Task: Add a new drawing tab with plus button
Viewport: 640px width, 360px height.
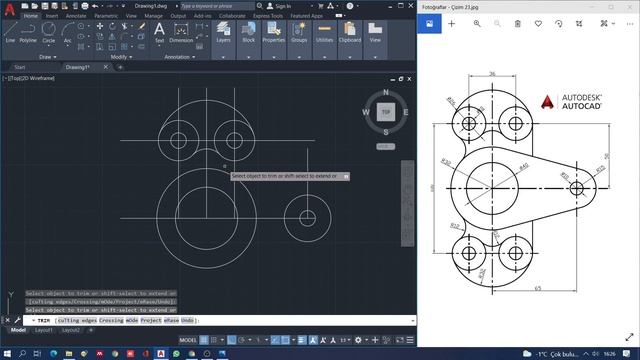Action: click(x=120, y=67)
